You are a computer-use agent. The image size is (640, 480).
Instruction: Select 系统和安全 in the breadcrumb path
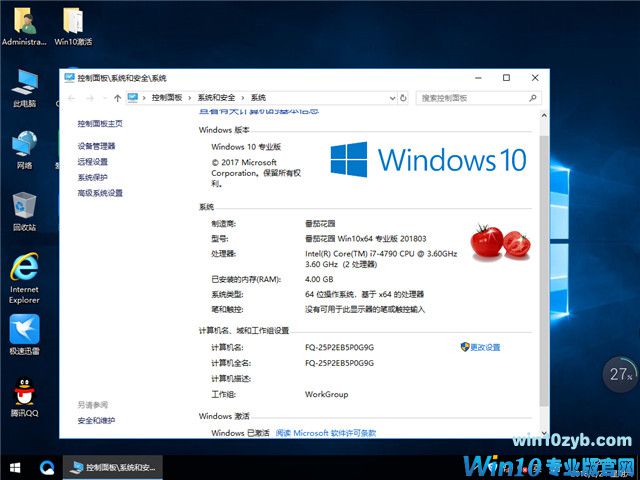point(216,98)
